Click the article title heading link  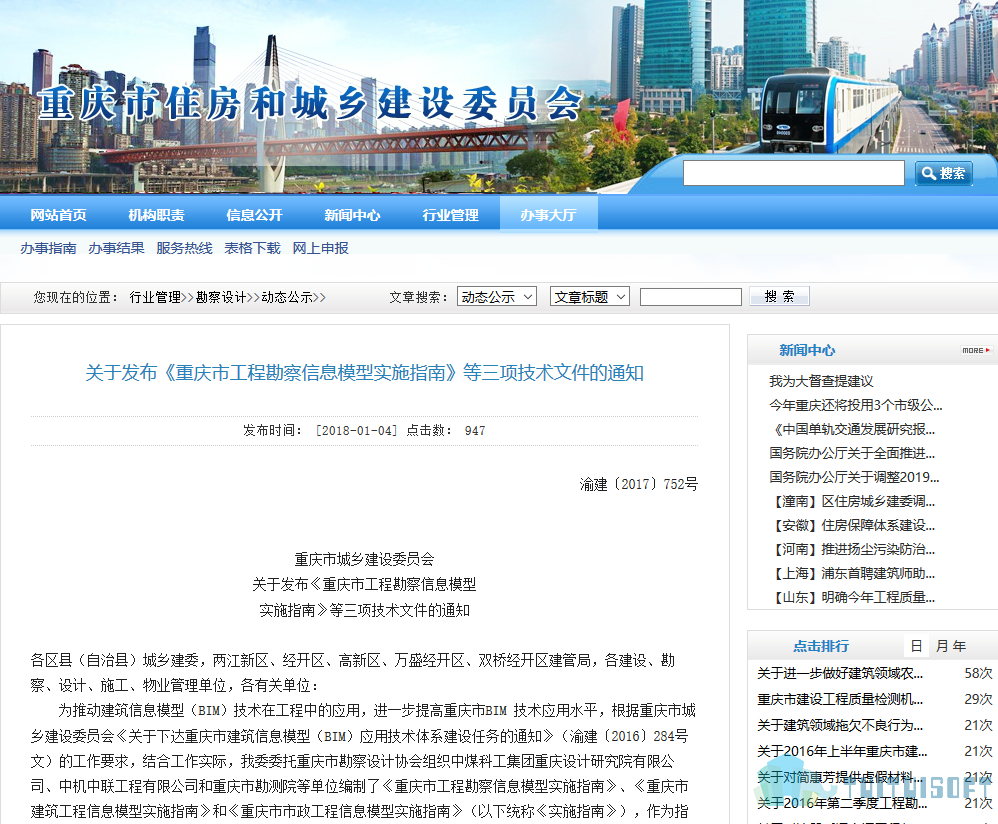coord(364,373)
